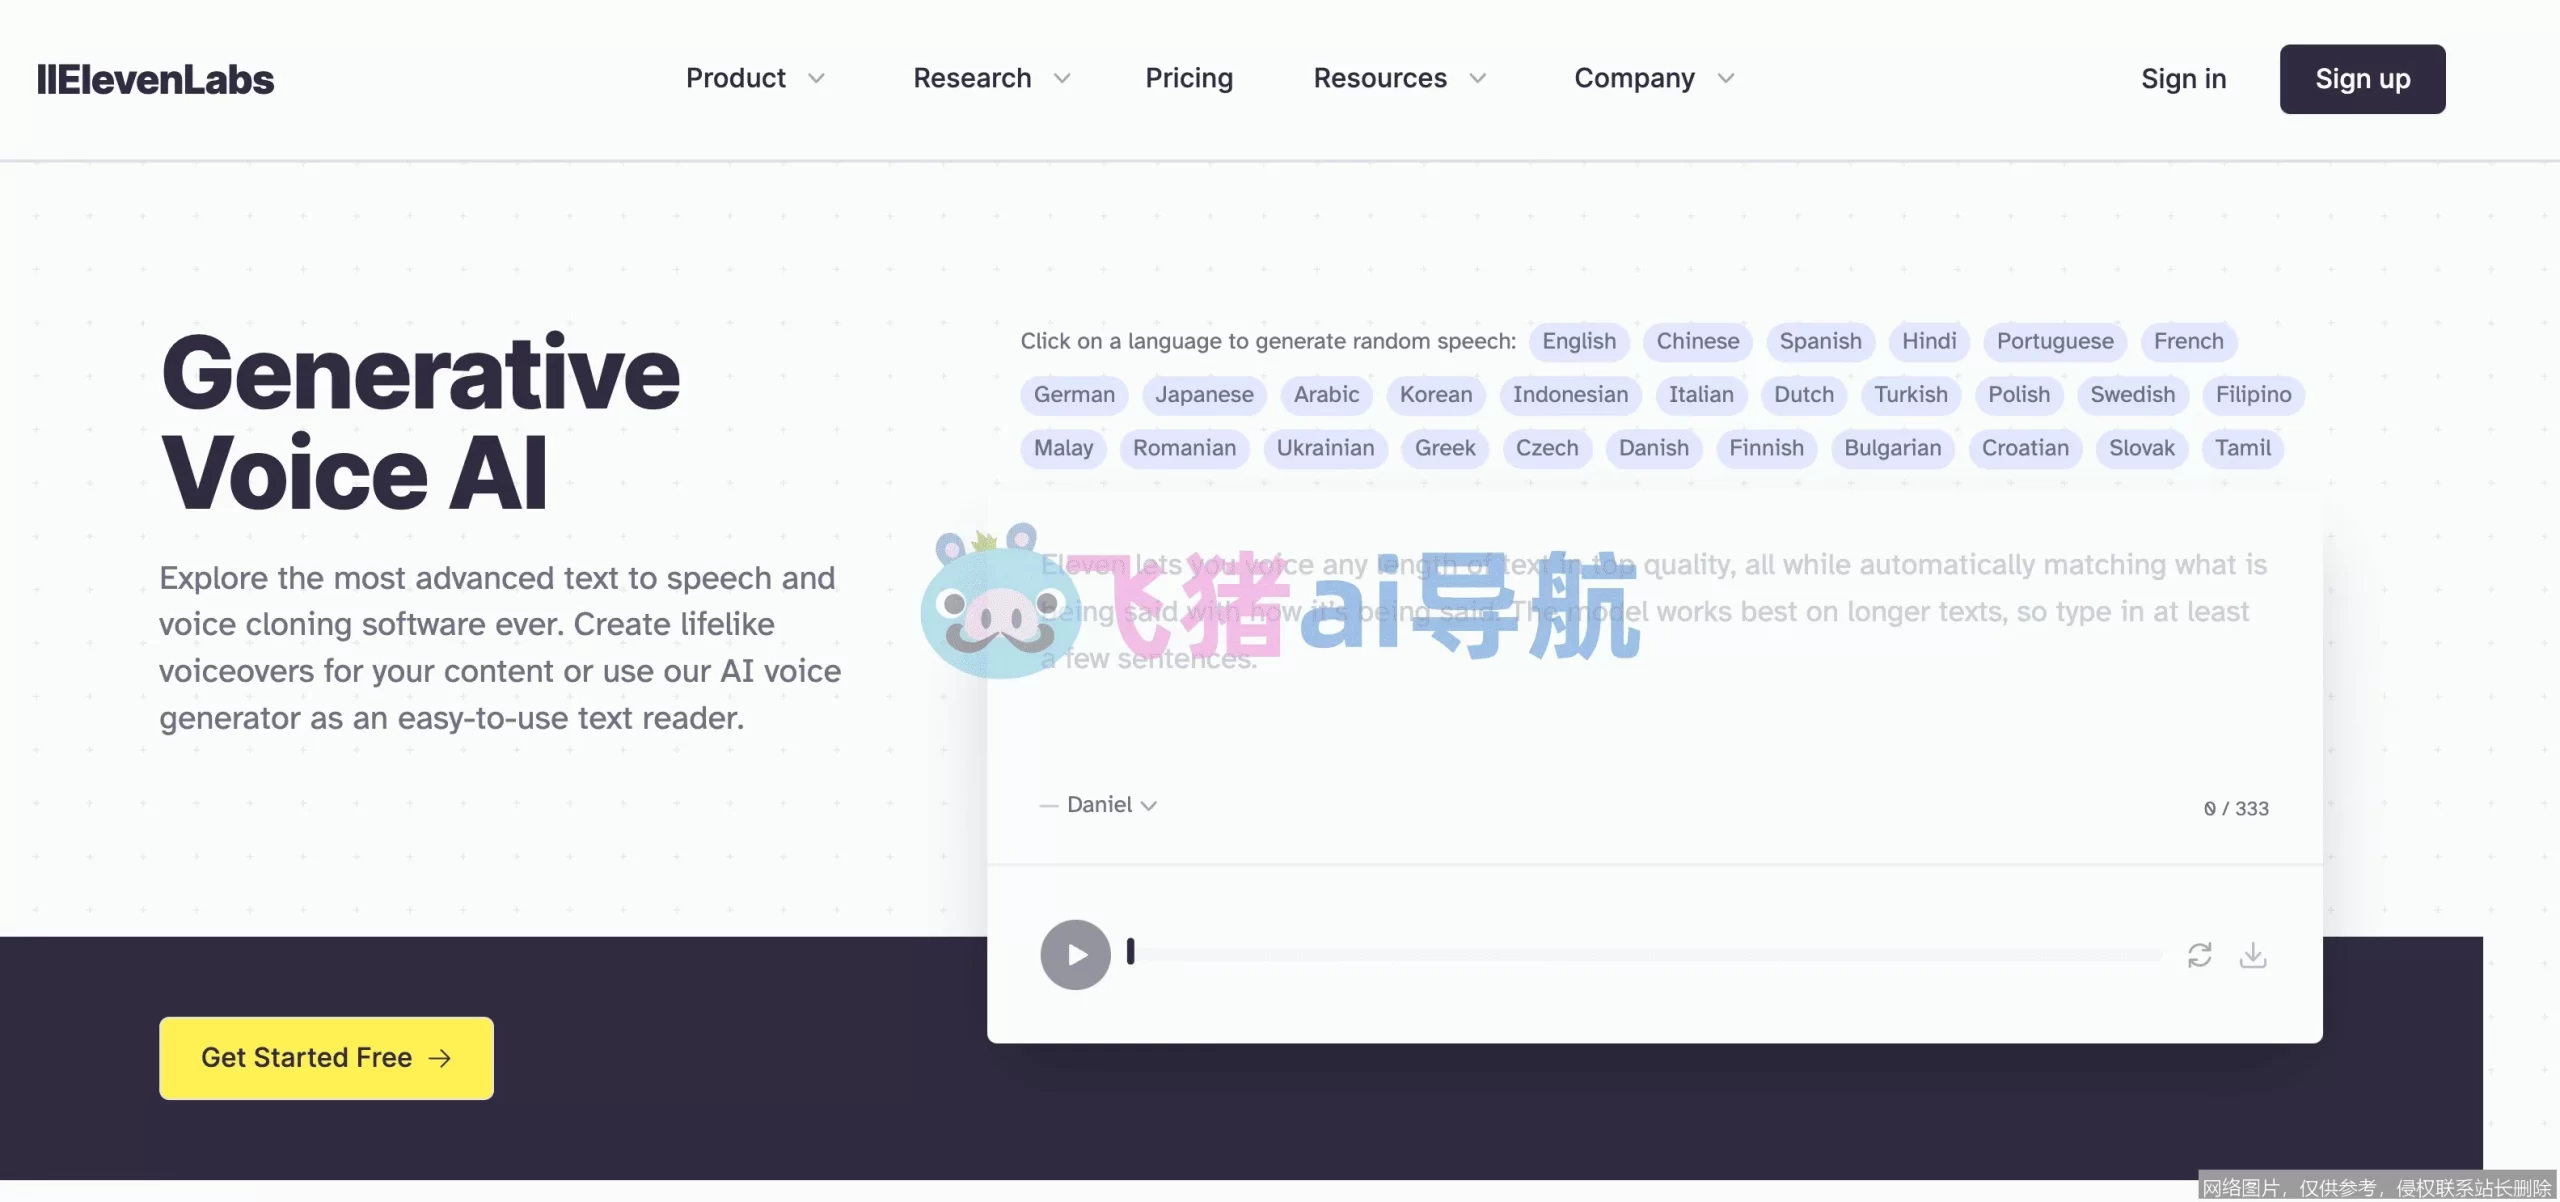Expand the Resources menu
Viewport: 2560px width, 1202px height.
point(1400,78)
